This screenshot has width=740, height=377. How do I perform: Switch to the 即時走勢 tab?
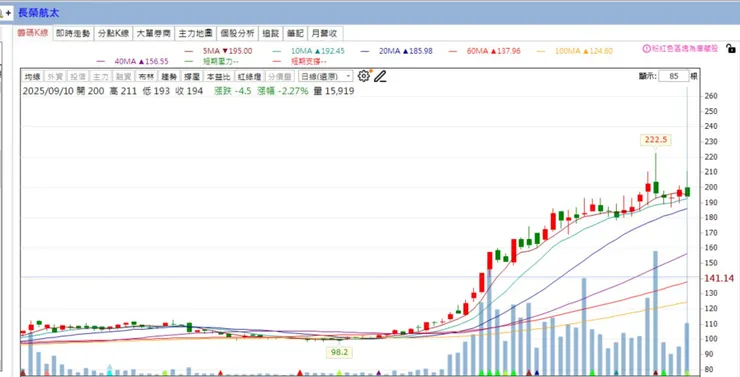pos(73,34)
